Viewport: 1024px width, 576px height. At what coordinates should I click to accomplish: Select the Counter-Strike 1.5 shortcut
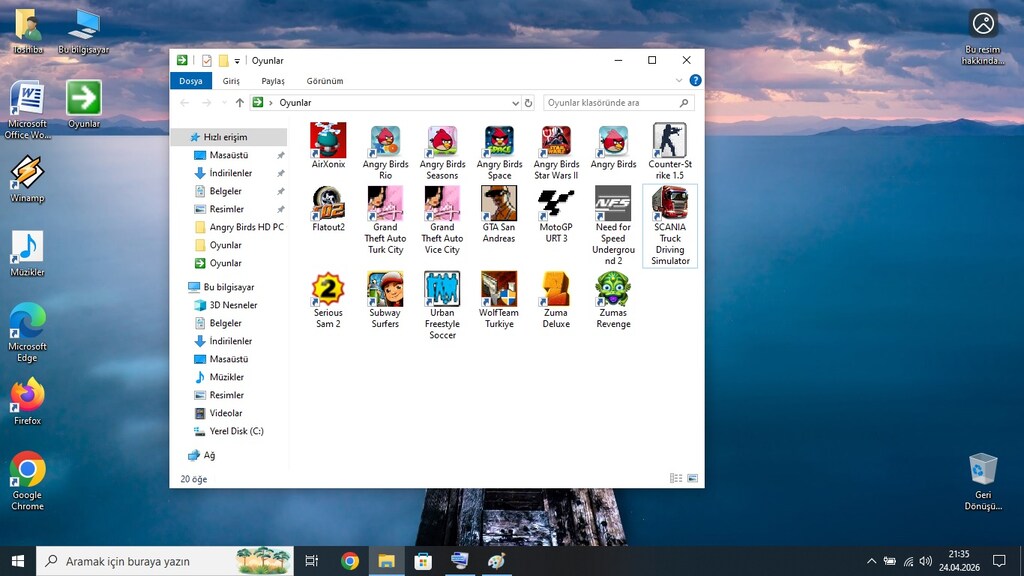click(670, 152)
